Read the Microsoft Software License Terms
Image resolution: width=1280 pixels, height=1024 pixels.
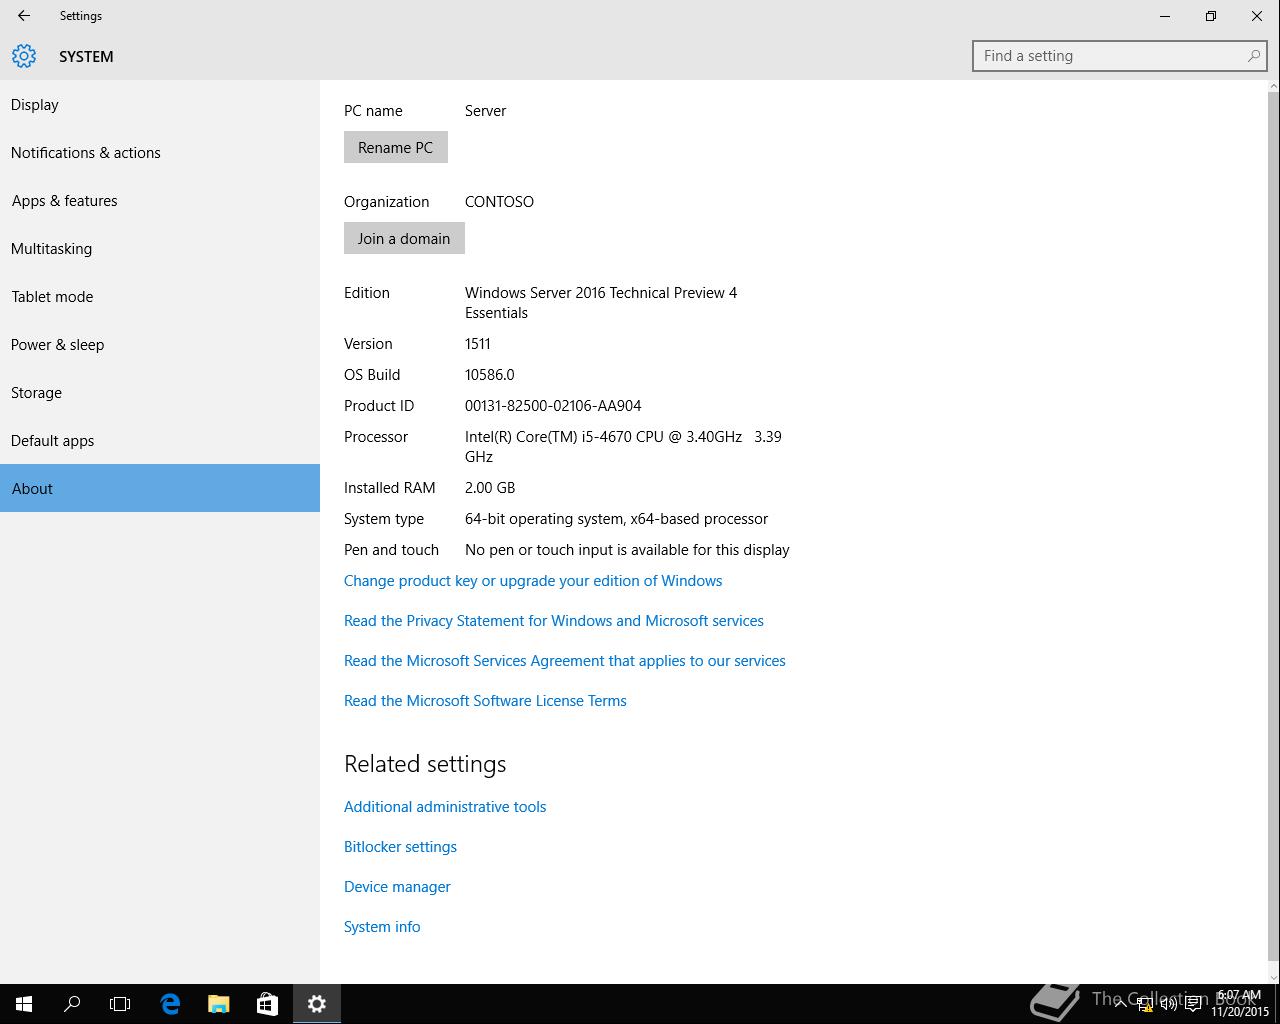coord(485,701)
